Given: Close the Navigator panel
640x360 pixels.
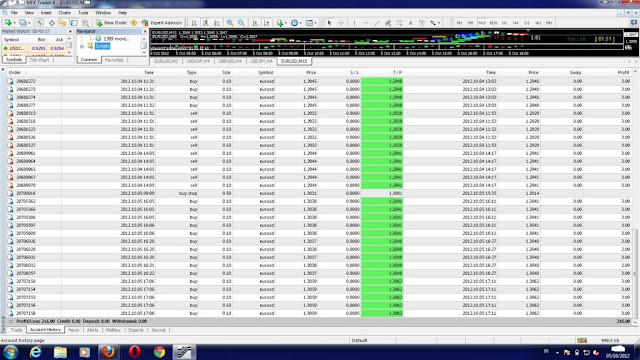Looking at the screenshot, I should click(145, 31).
